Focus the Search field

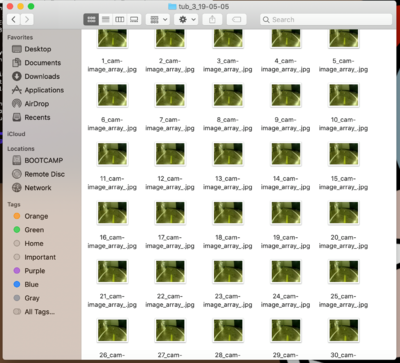click(326, 20)
